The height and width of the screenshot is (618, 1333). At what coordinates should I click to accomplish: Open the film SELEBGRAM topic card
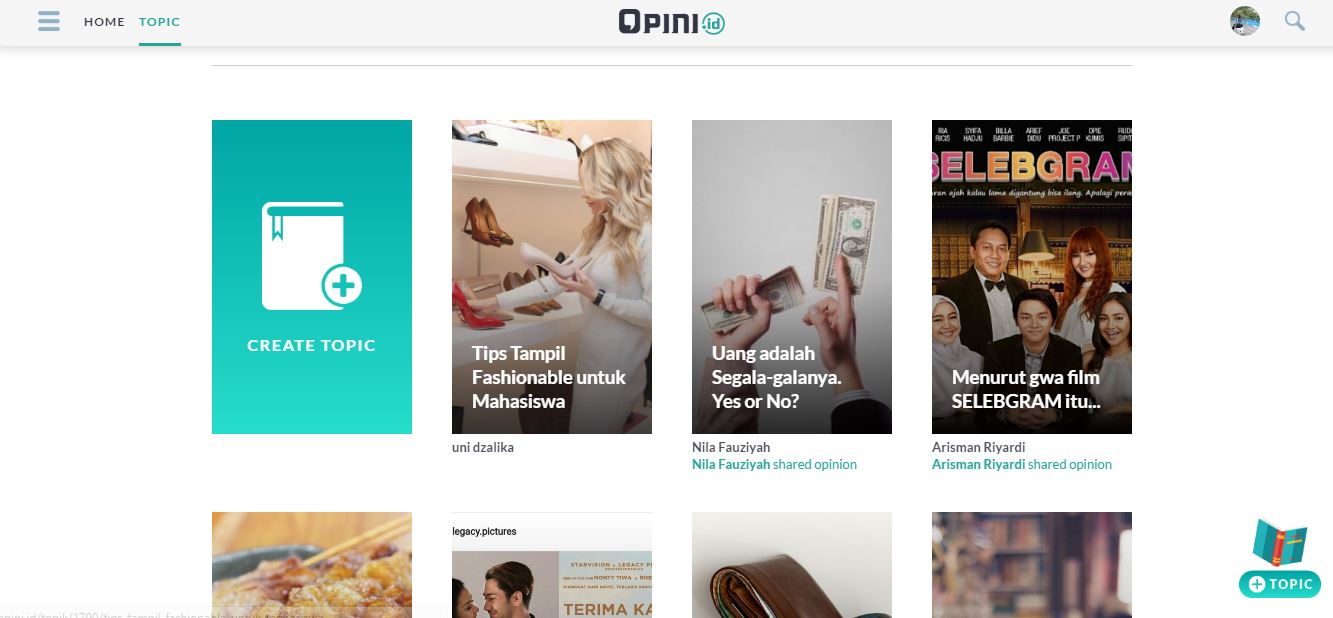click(1032, 277)
